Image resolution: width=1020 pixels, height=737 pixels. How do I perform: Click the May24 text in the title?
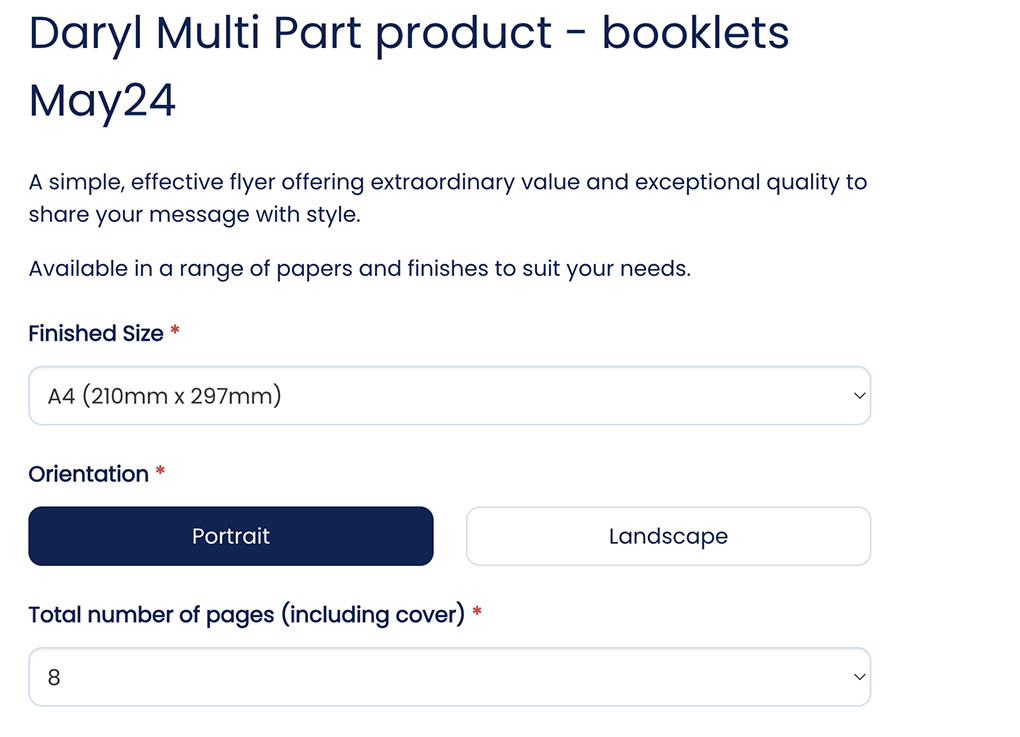click(x=102, y=101)
